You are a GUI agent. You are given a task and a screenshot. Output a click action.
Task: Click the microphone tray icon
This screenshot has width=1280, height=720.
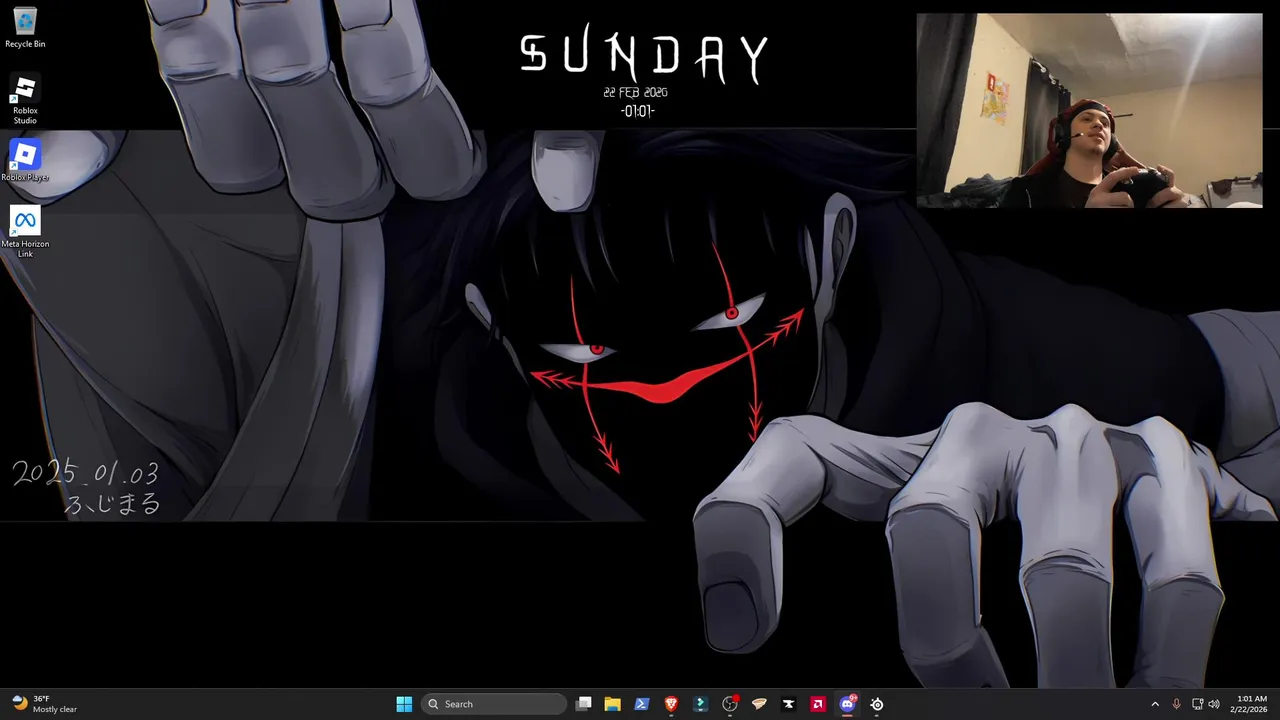click(1176, 704)
